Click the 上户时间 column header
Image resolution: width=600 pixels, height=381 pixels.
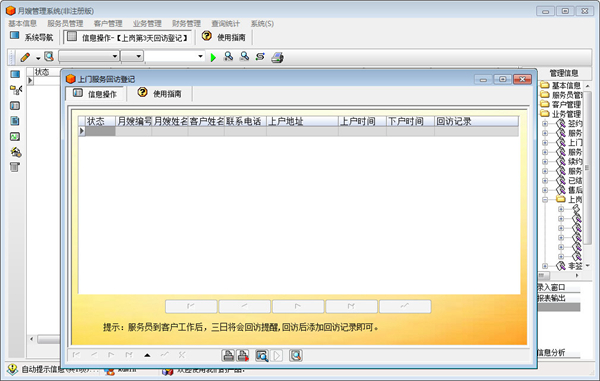coord(362,121)
